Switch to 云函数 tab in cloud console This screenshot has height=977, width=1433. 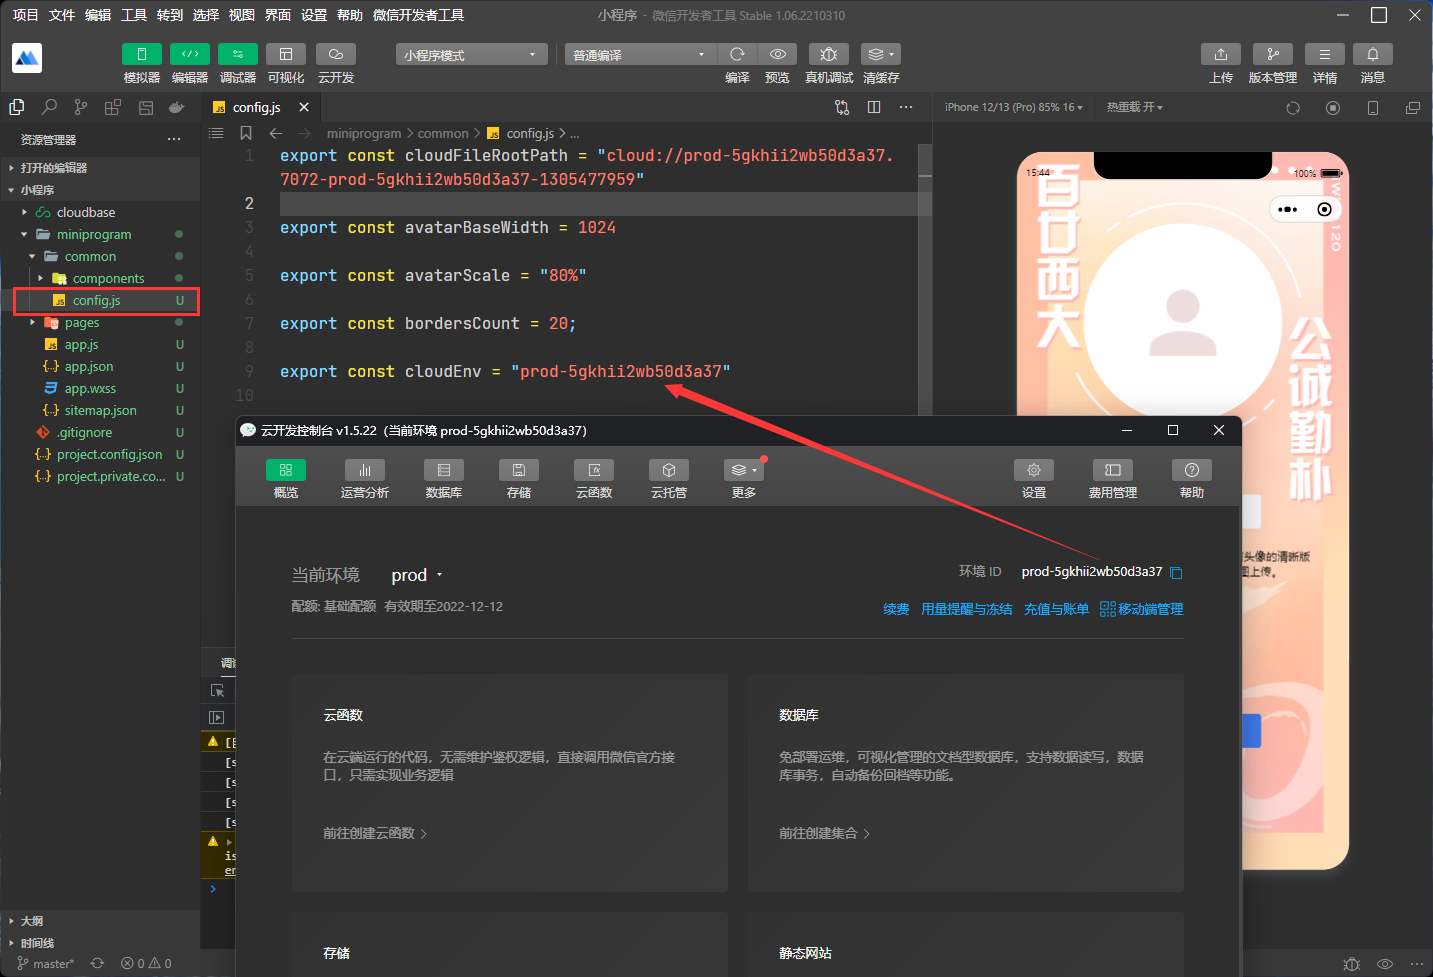click(594, 479)
